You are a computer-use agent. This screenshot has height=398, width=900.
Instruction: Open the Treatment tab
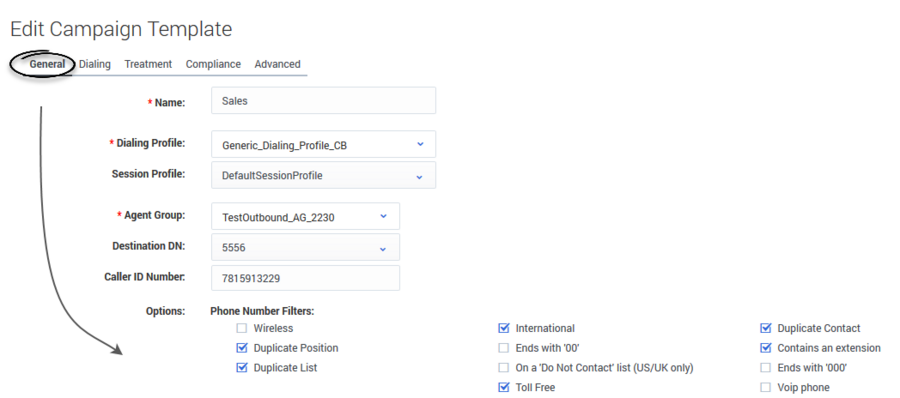tap(148, 64)
